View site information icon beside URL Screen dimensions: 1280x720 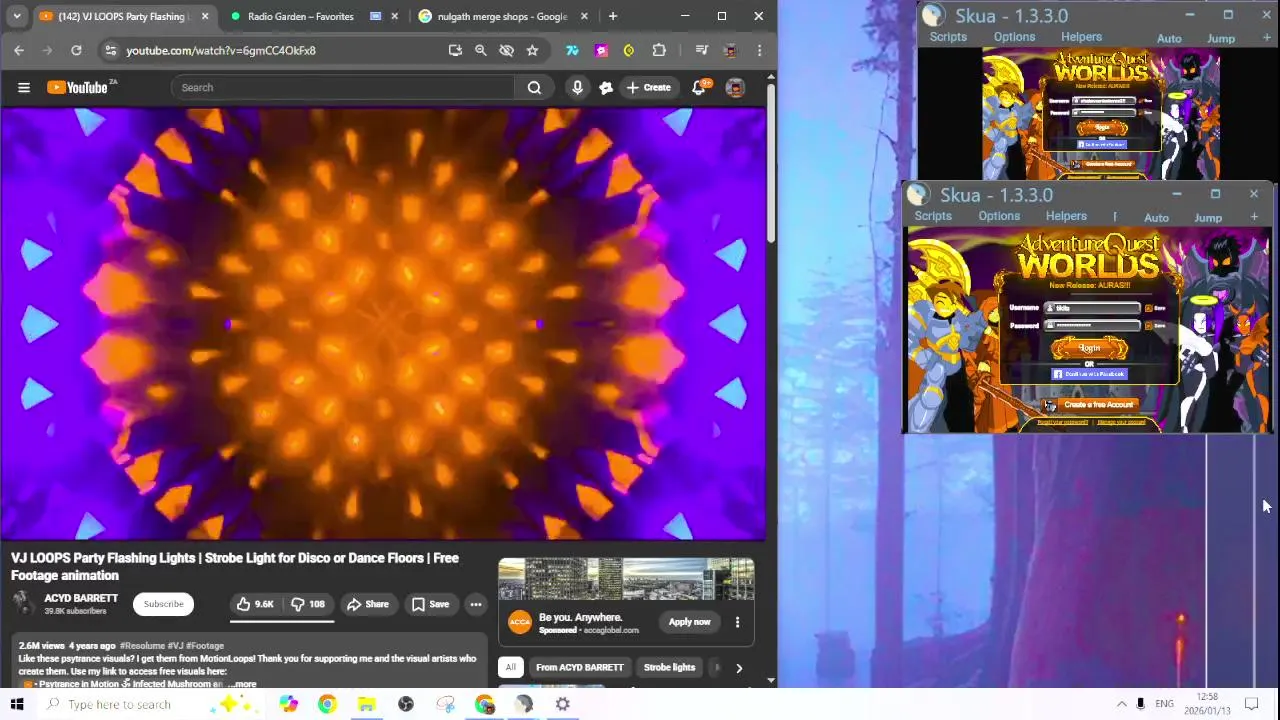[x=110, y=50]
